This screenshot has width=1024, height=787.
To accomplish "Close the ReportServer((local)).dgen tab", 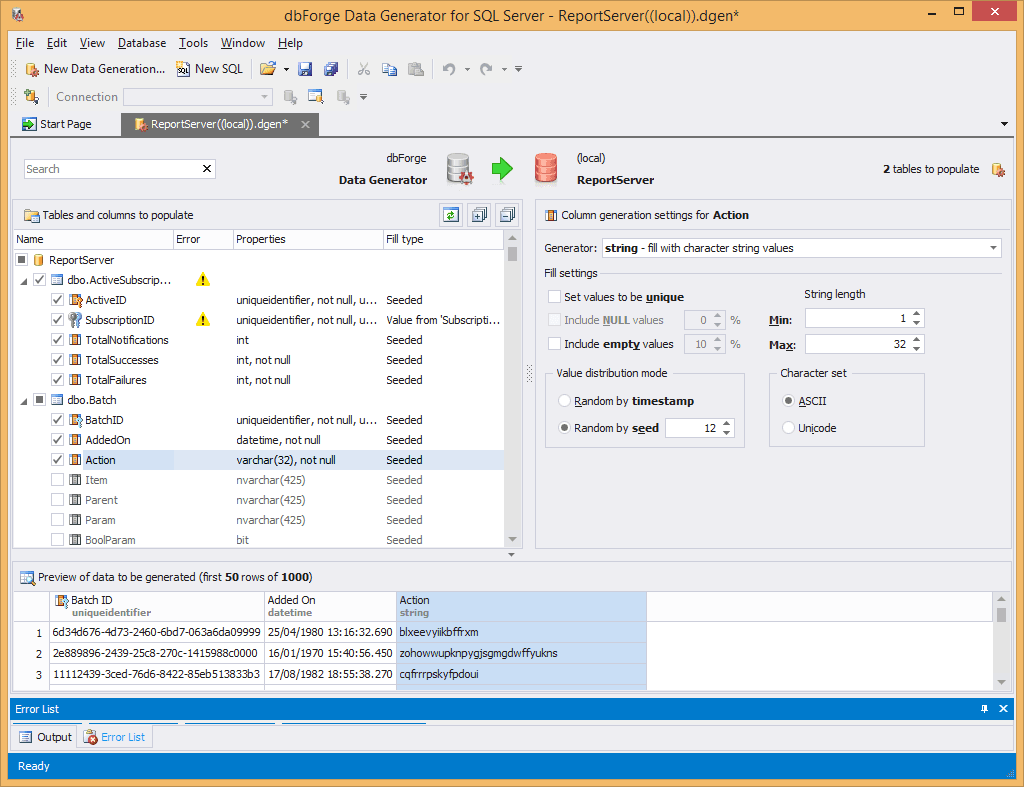I will pos(305,124).
